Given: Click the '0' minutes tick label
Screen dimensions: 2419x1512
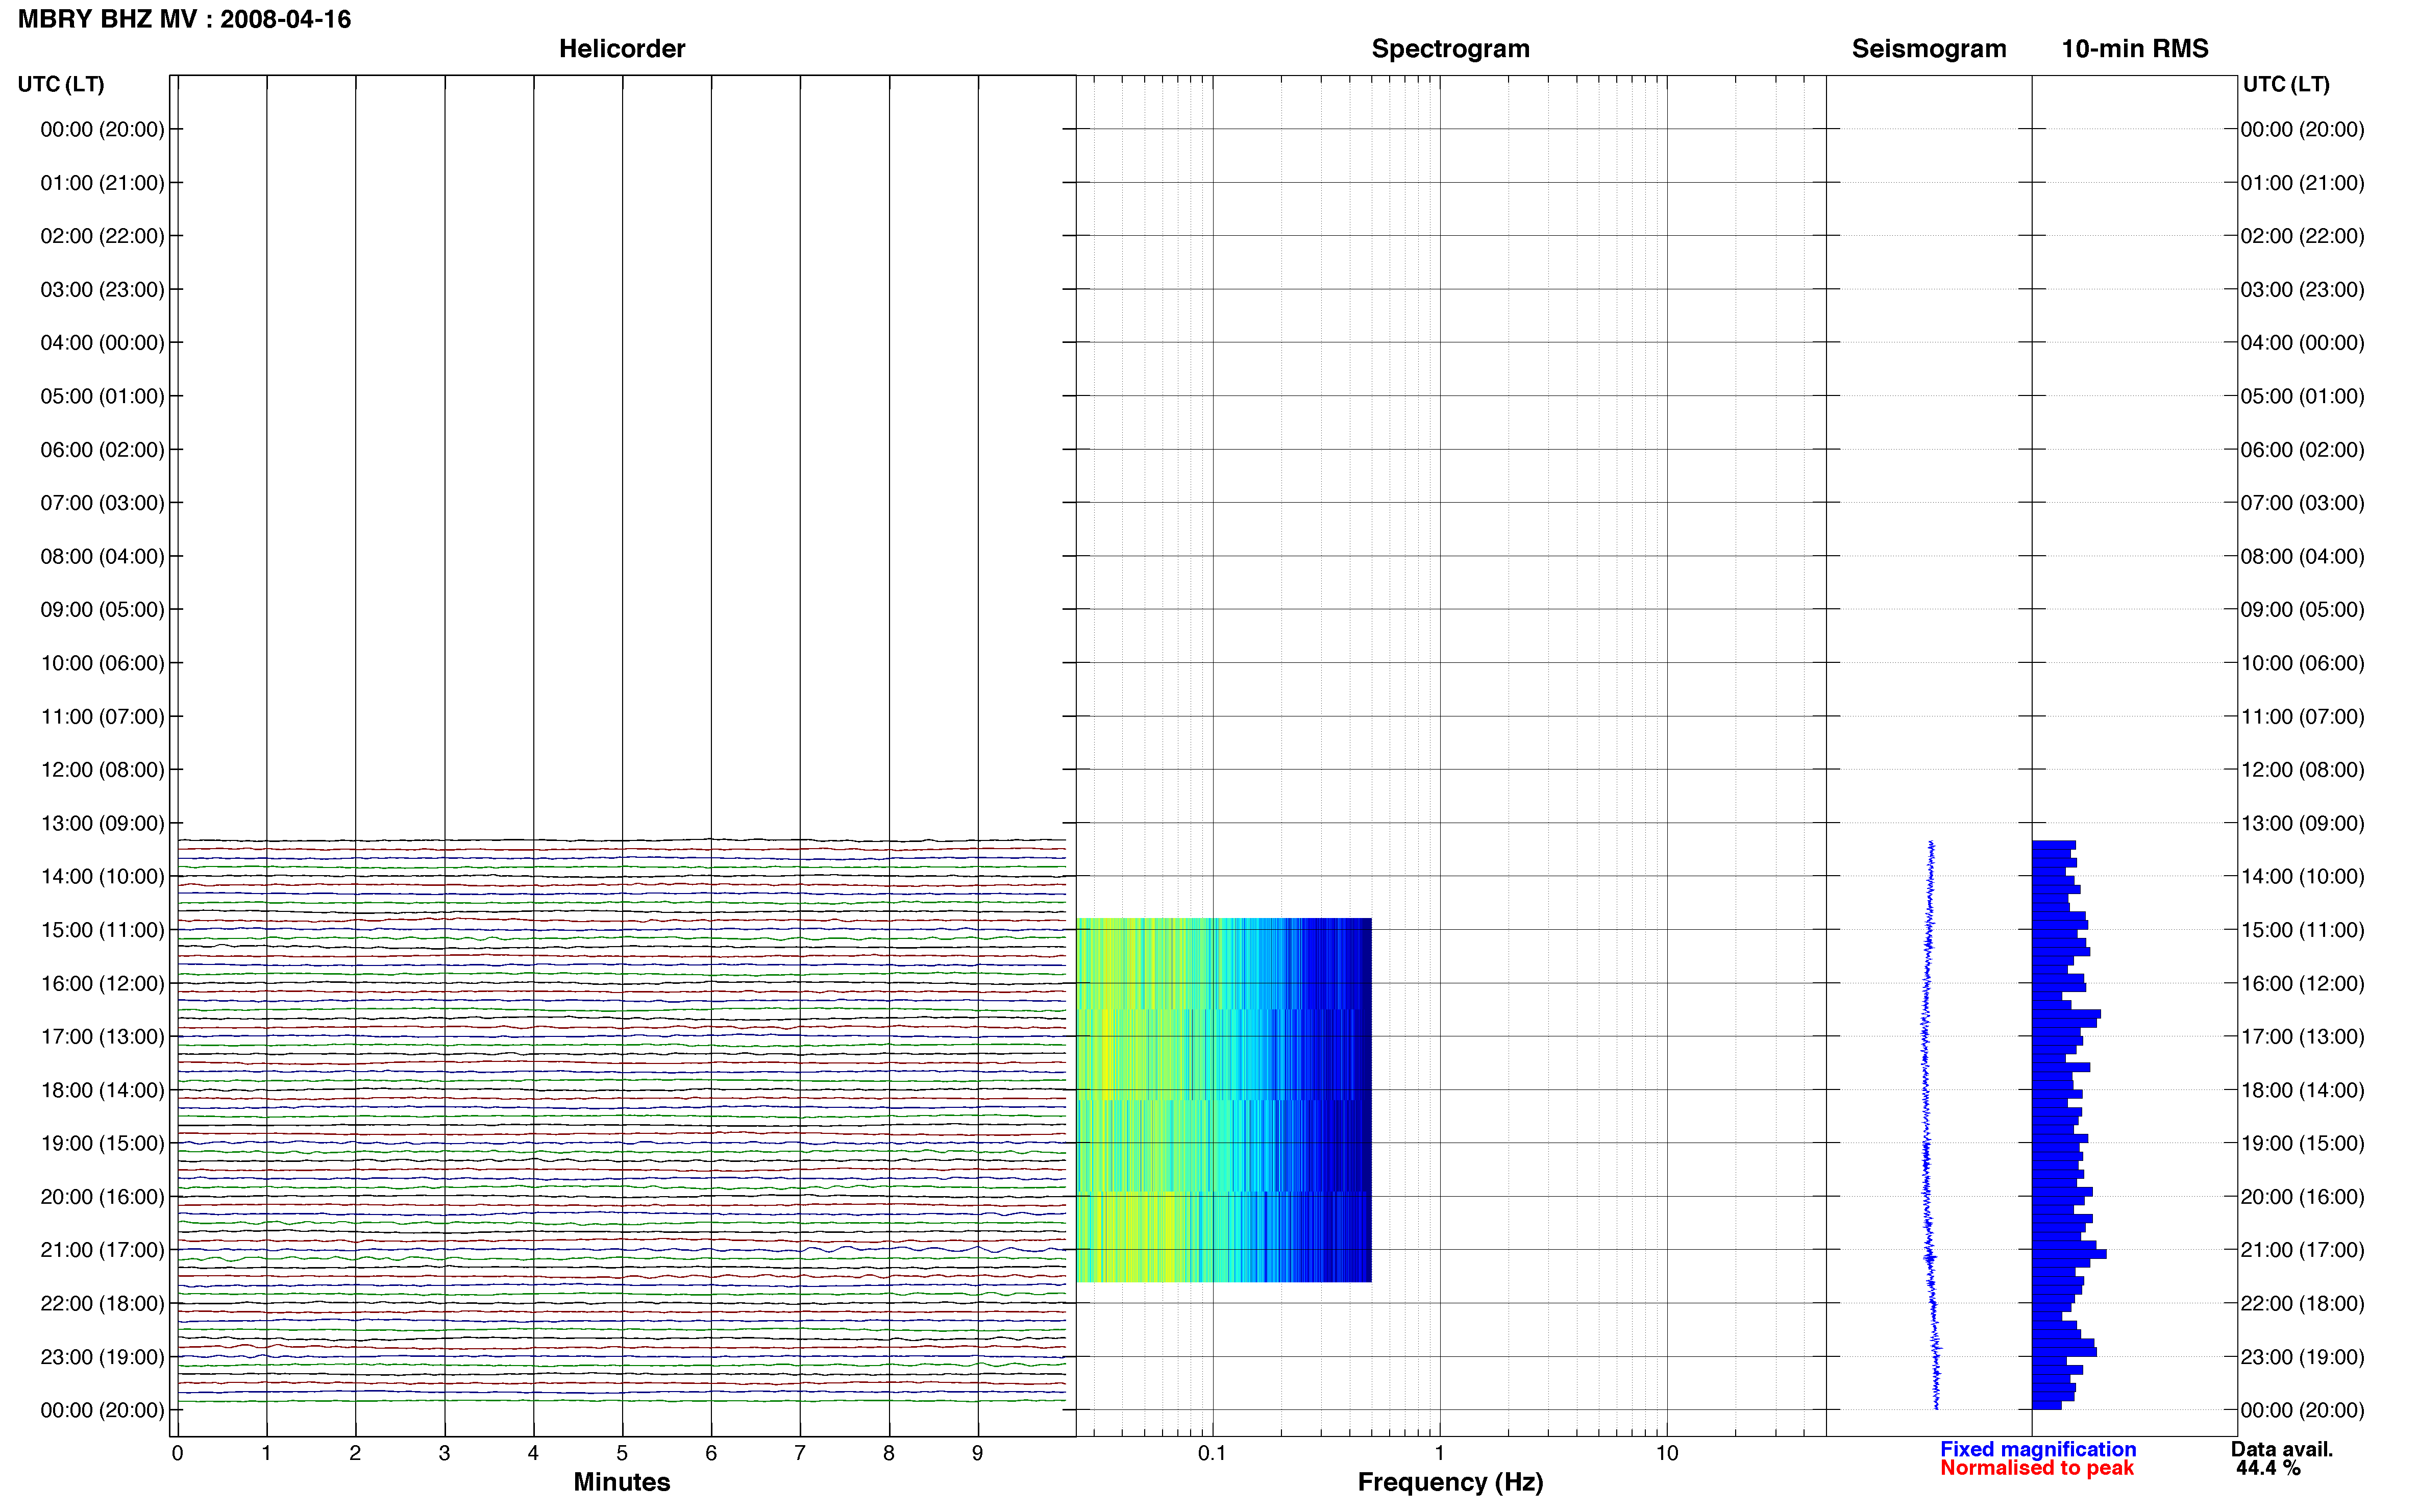Looking at the screenshot, I should 177,1453.
